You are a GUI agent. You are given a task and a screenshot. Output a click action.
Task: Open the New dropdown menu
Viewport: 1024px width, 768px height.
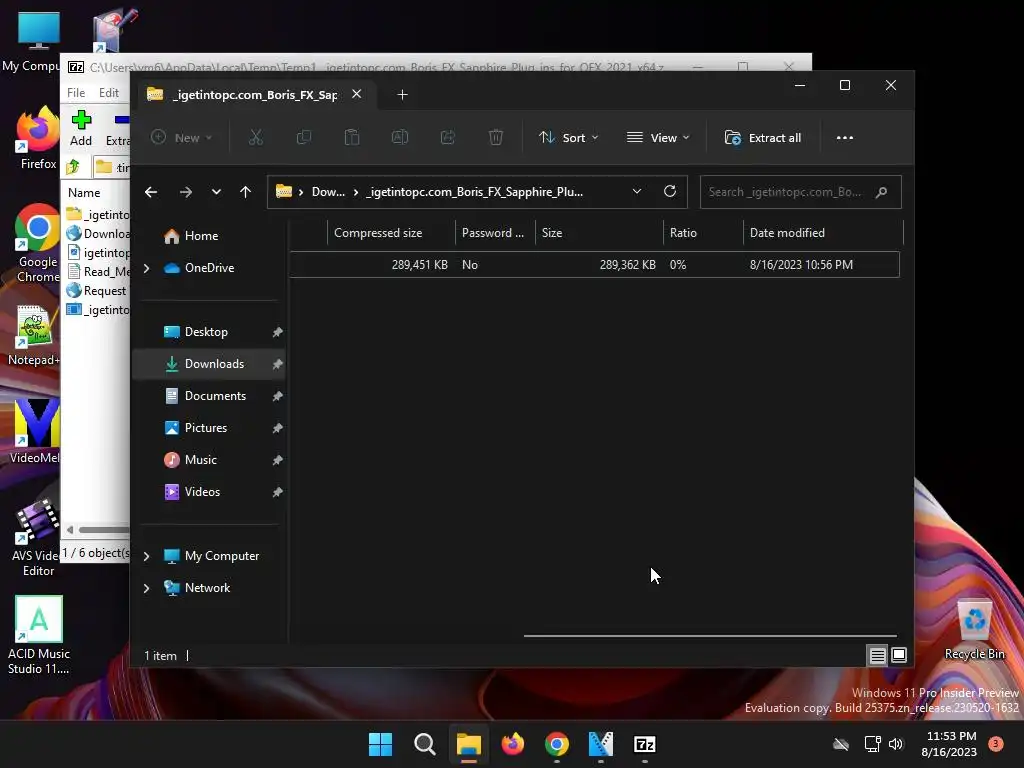pyautogui.click(x=182, y=138)
